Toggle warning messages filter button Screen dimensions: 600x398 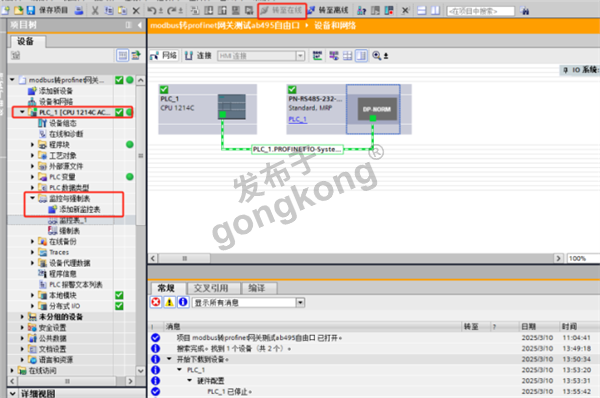[169, 302]
